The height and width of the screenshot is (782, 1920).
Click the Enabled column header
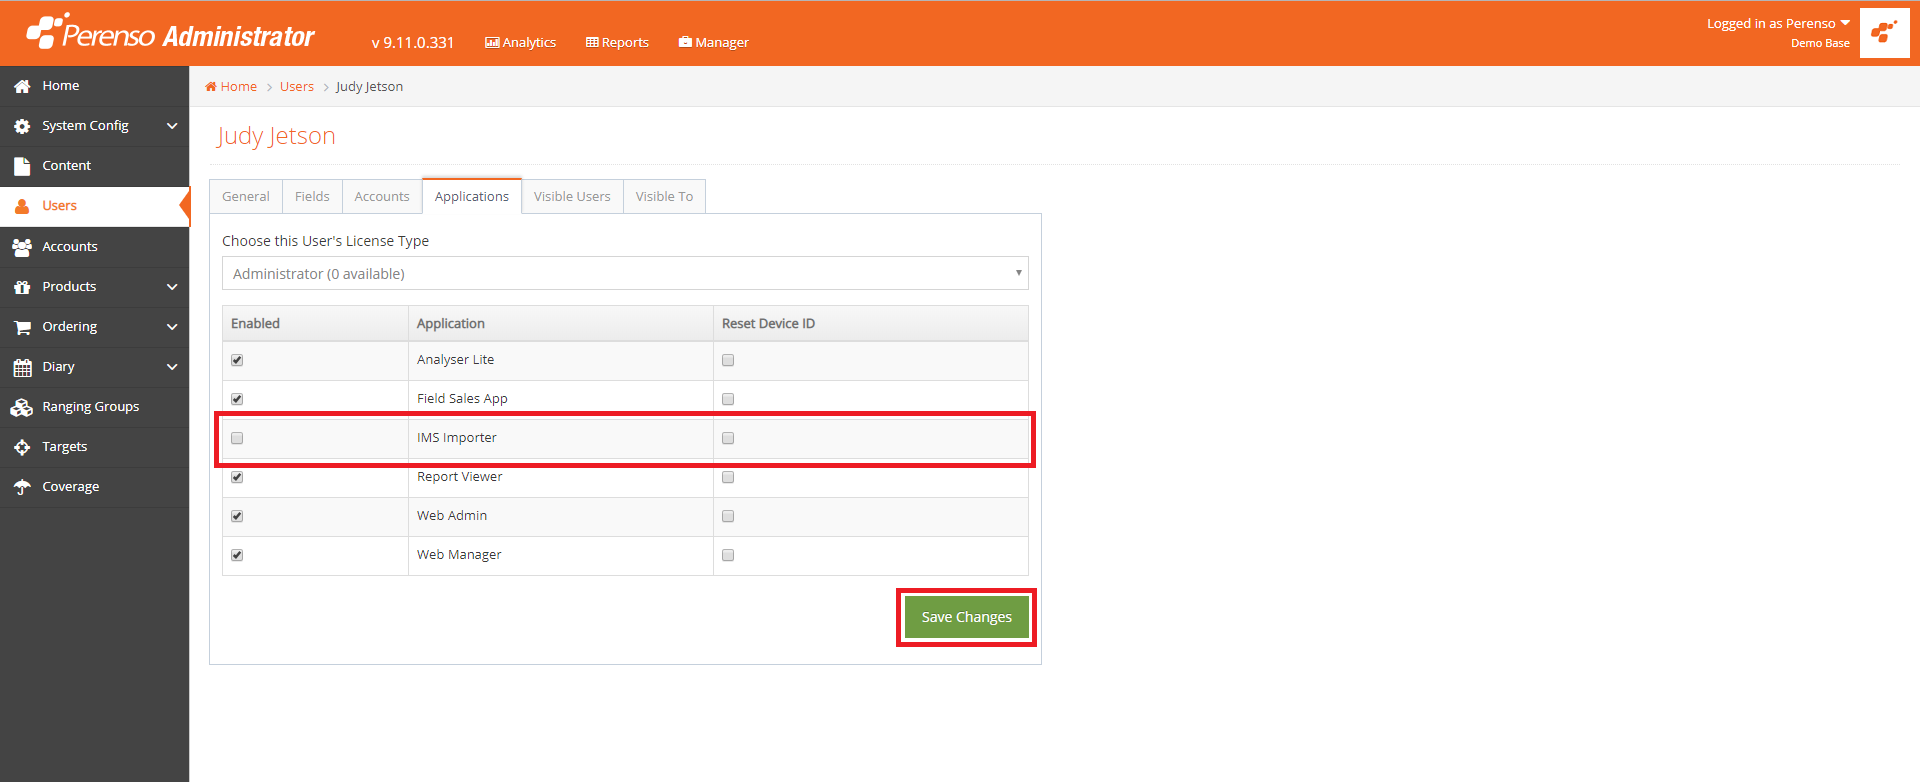tap(315, 323)
